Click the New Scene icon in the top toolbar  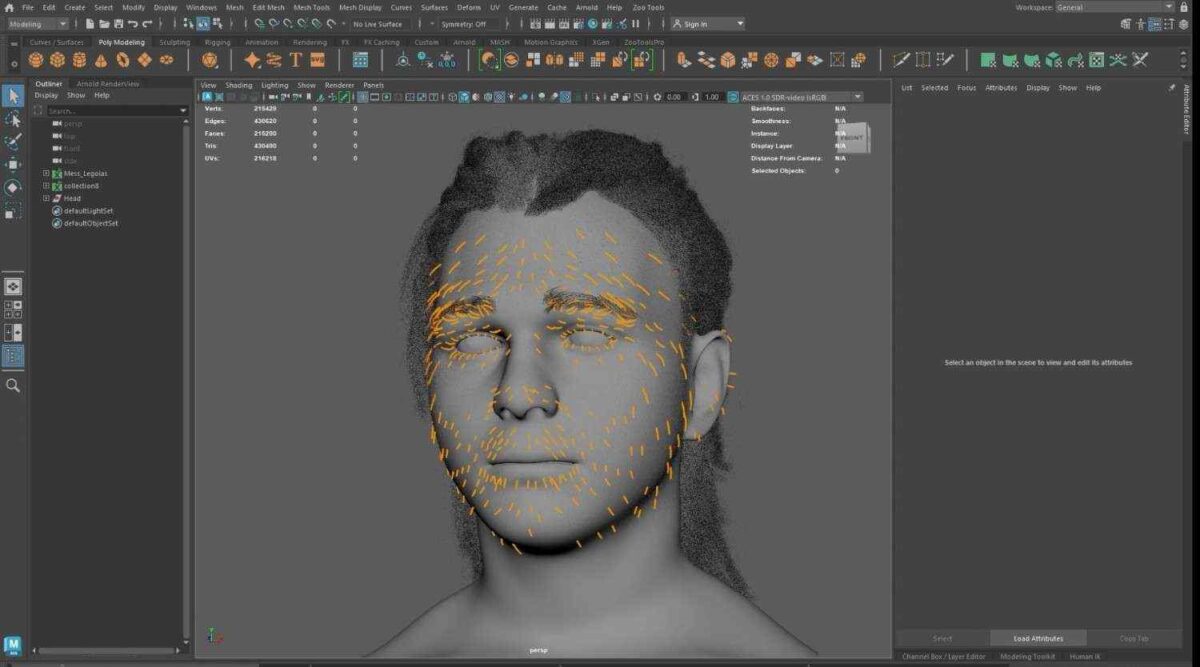click(x=90, y=22)
